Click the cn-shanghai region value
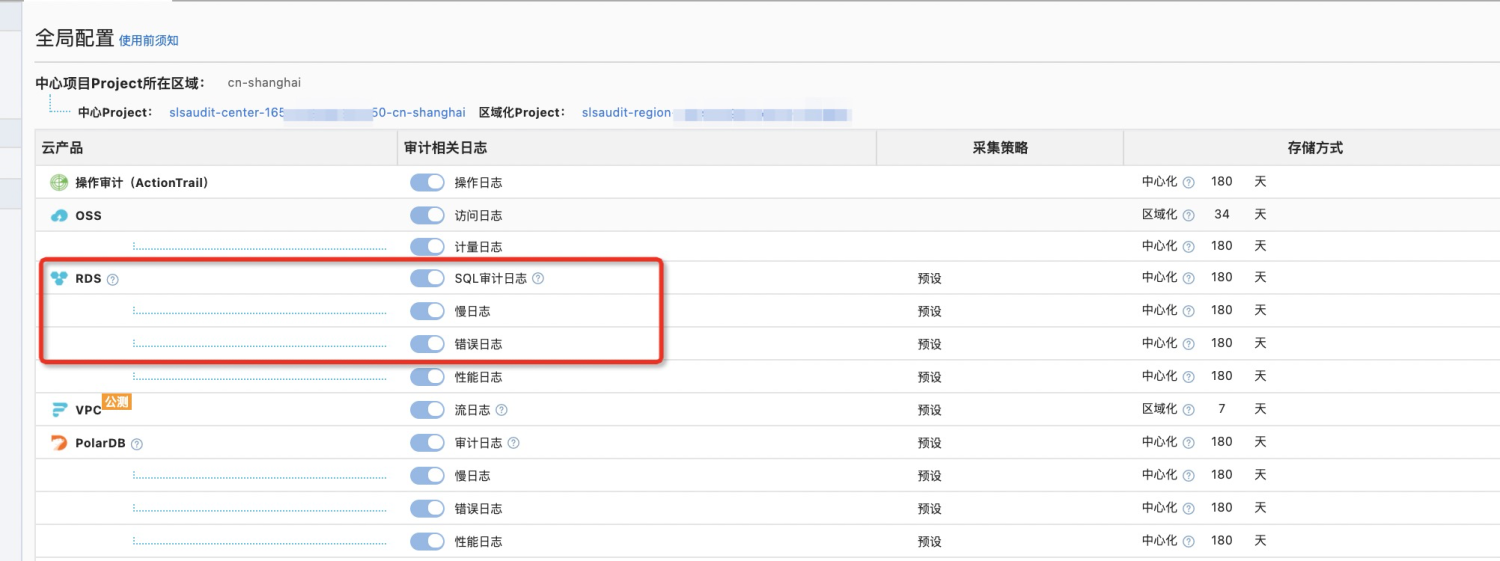 point(264,83)
